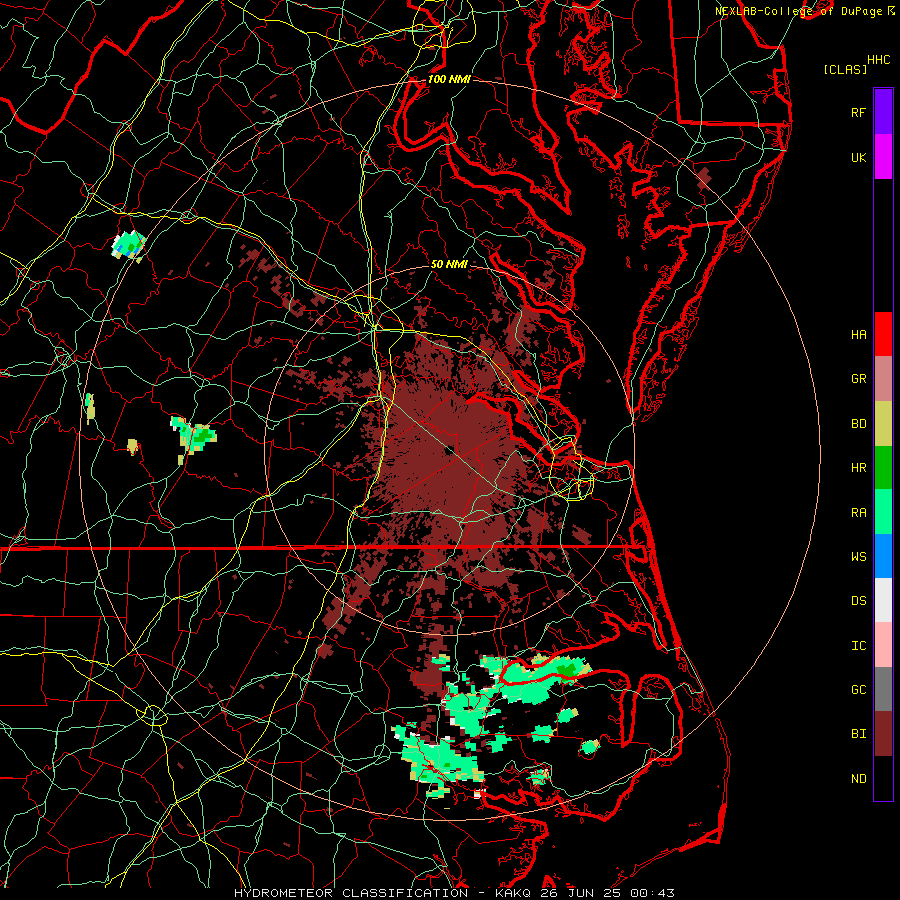
Task: Click the light pink IC legend swatch
Action: coord(883,645)
